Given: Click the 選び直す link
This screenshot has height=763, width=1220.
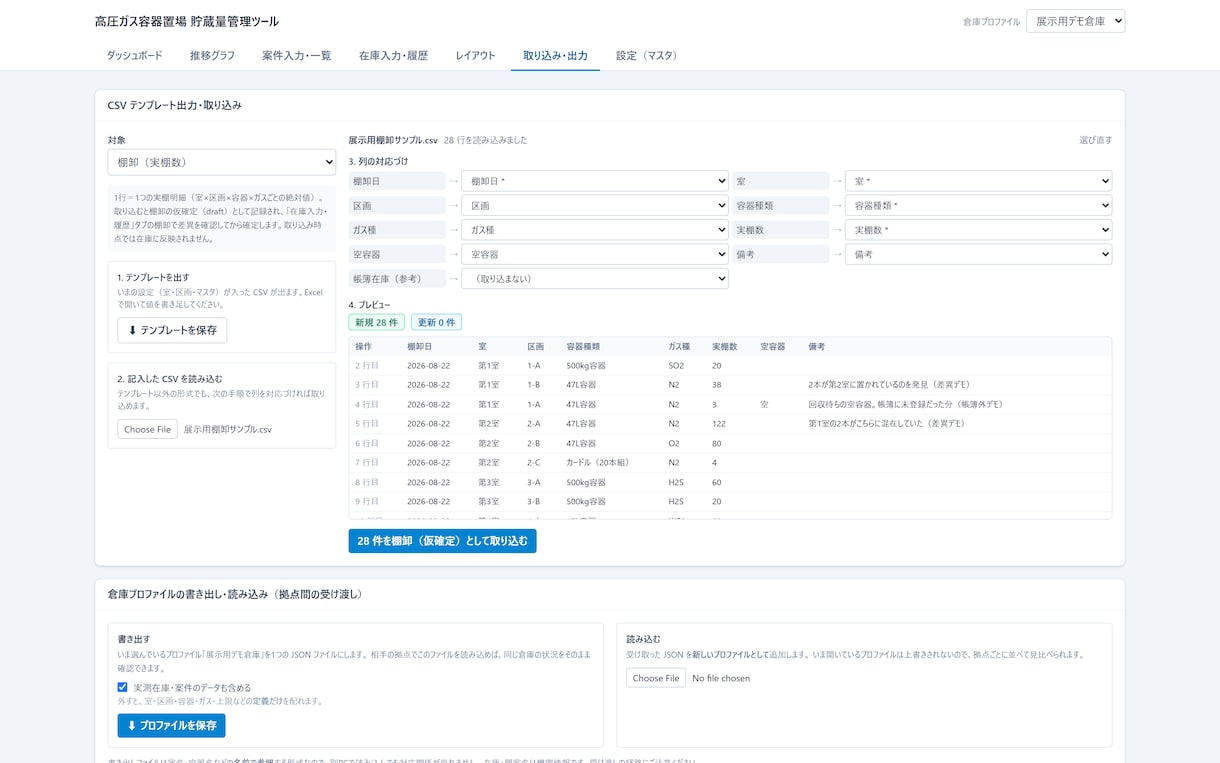Looking at the screenshot, I should point(1095,140).
